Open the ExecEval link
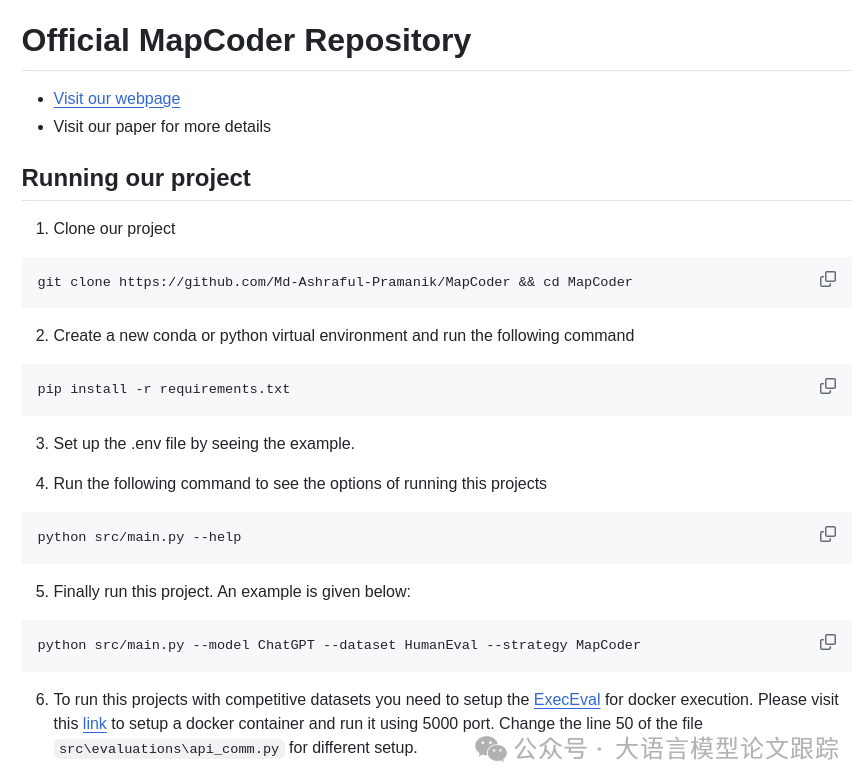 coord(566,700)
